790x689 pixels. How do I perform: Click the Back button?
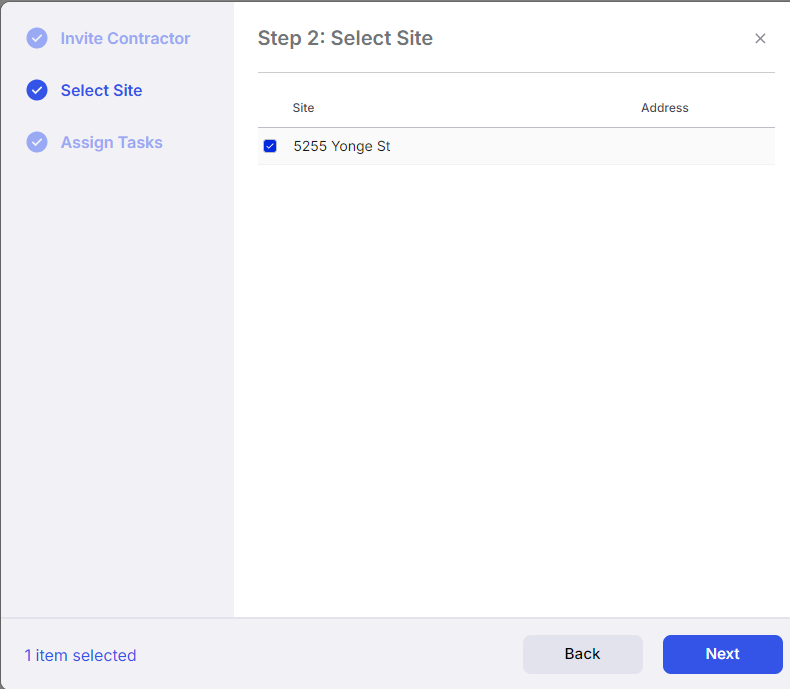point(582,654)
